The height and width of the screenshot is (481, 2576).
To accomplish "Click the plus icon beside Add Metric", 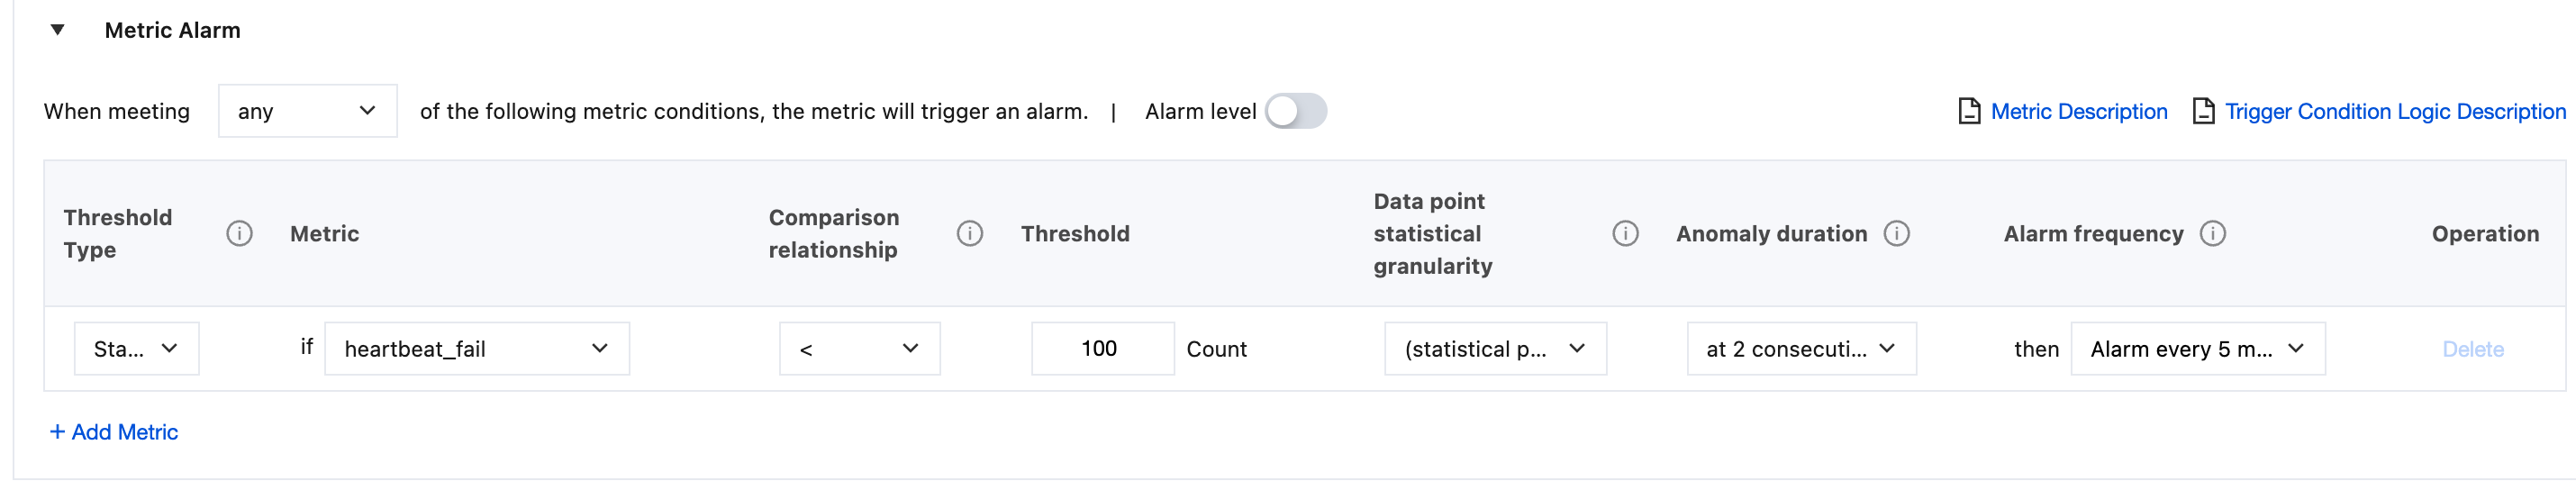I will click(x=57, y=431).
